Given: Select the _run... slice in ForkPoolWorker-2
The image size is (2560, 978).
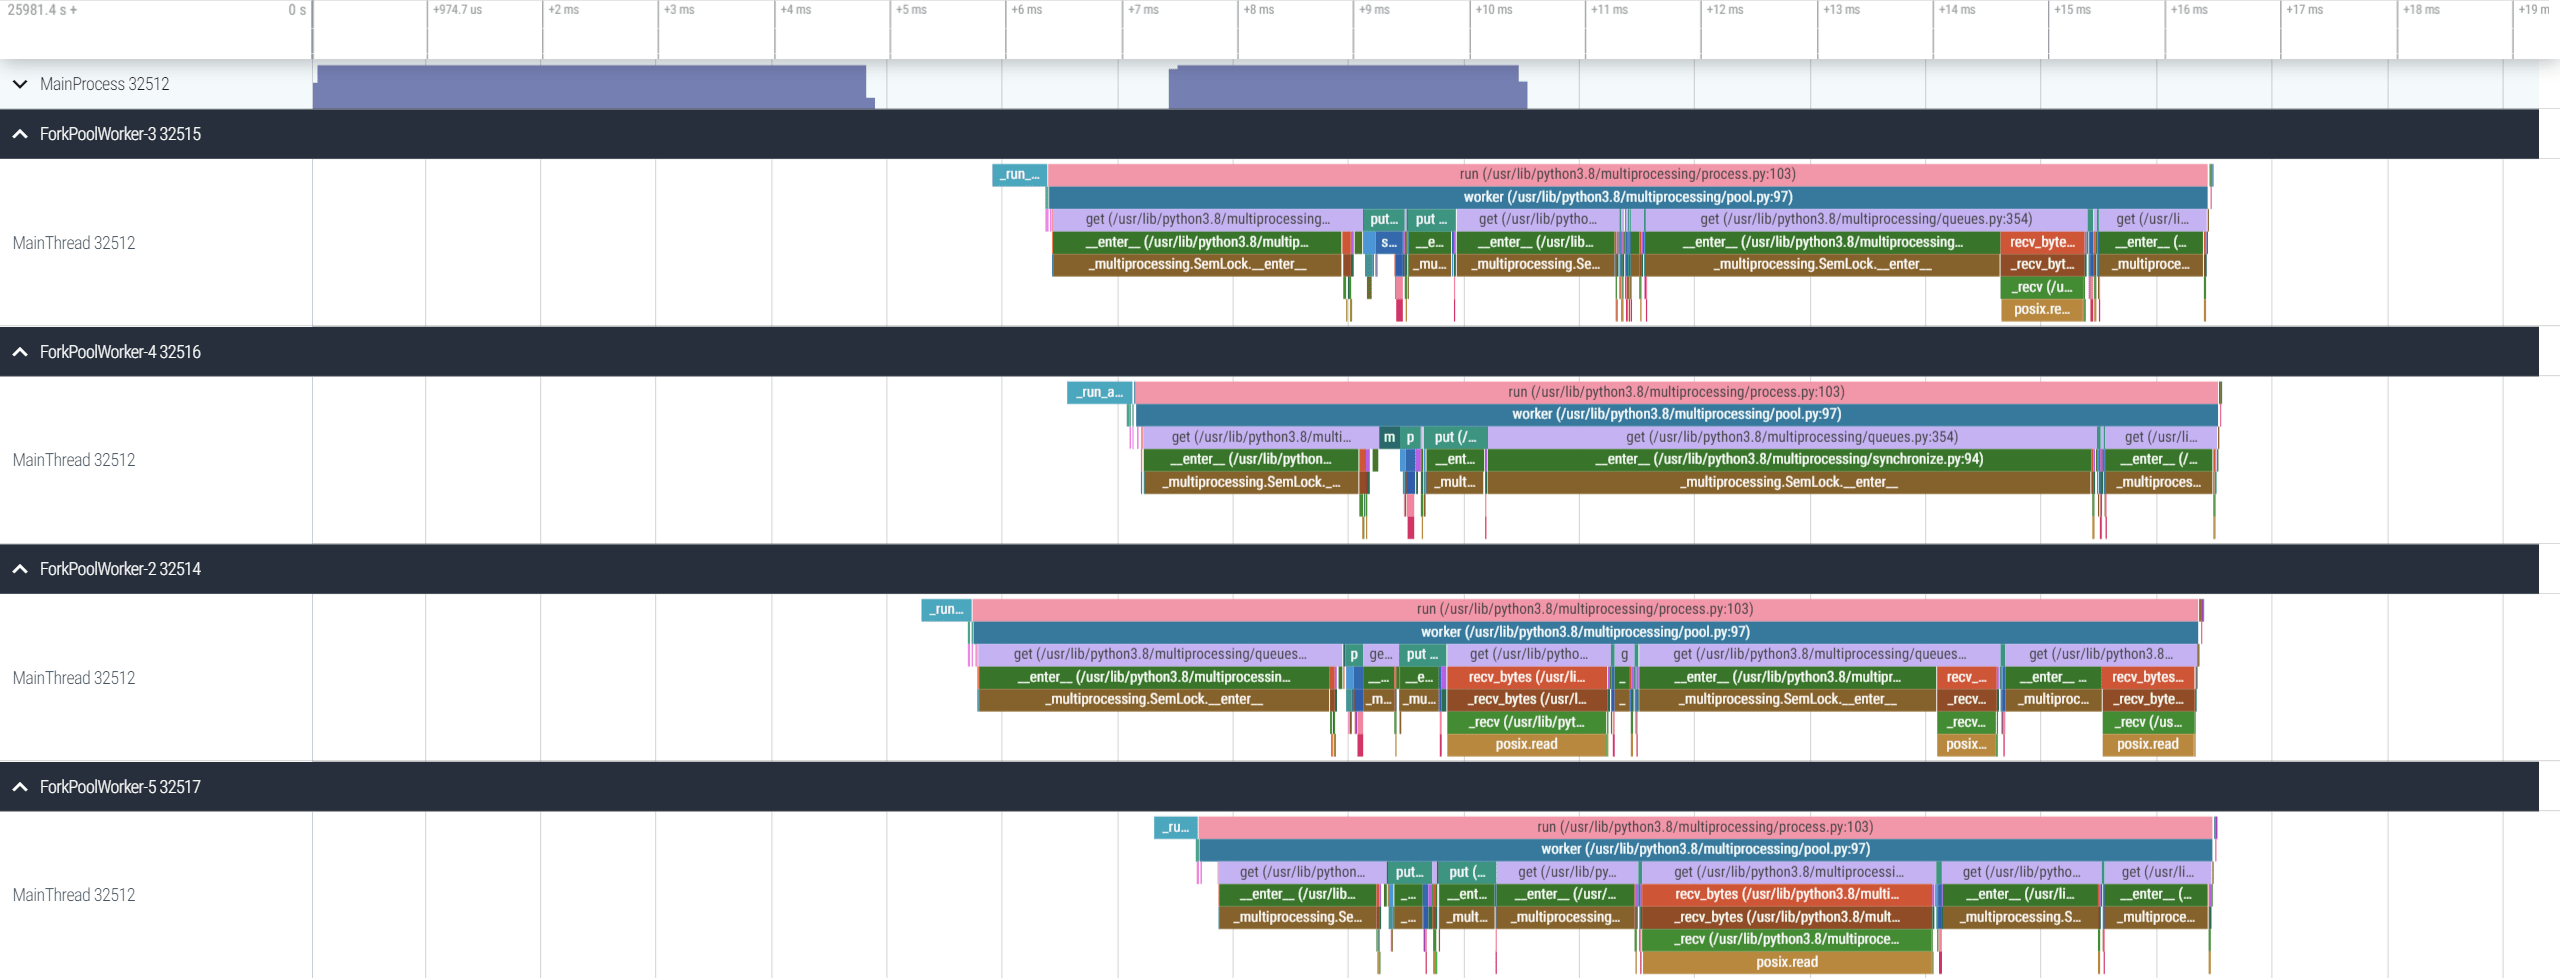Looking at the screenshot, I should point(945,609).
